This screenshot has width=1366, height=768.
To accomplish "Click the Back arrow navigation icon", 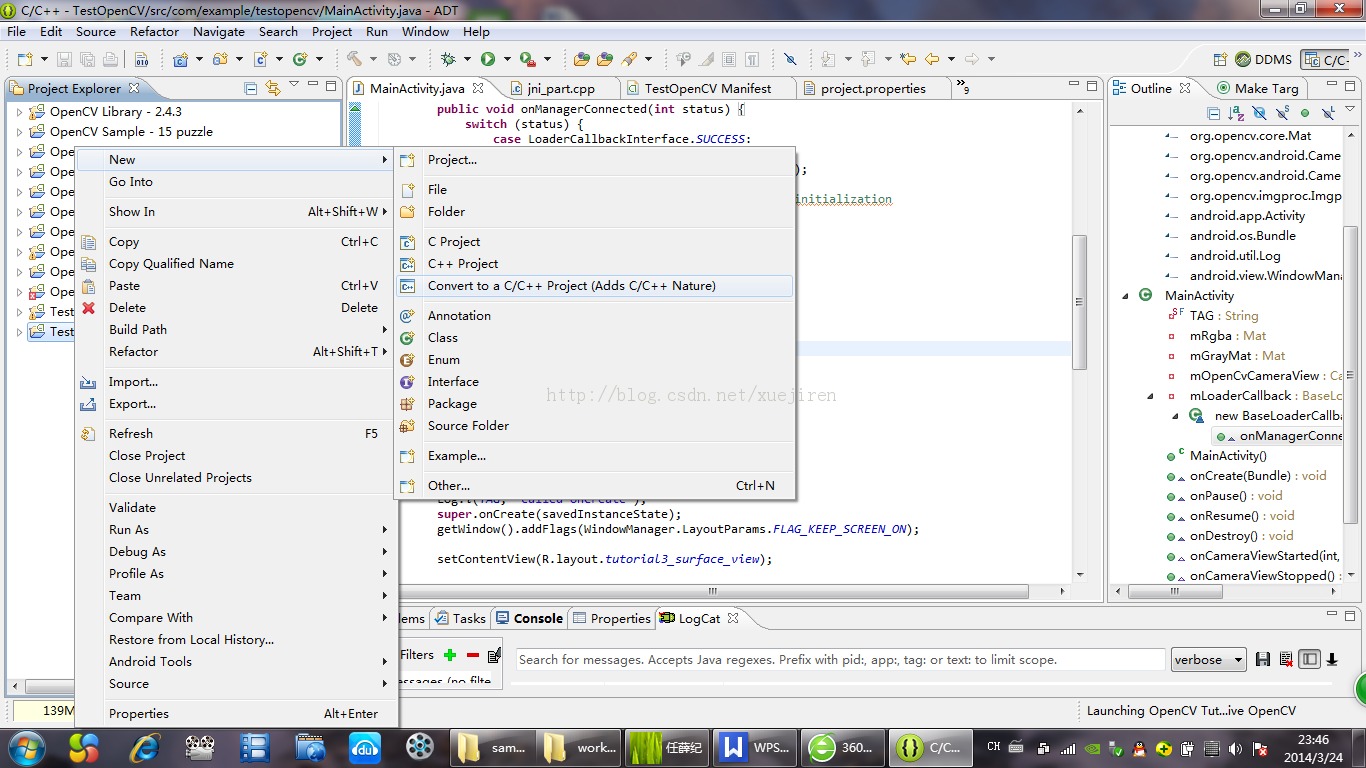I will click(932, 59).
